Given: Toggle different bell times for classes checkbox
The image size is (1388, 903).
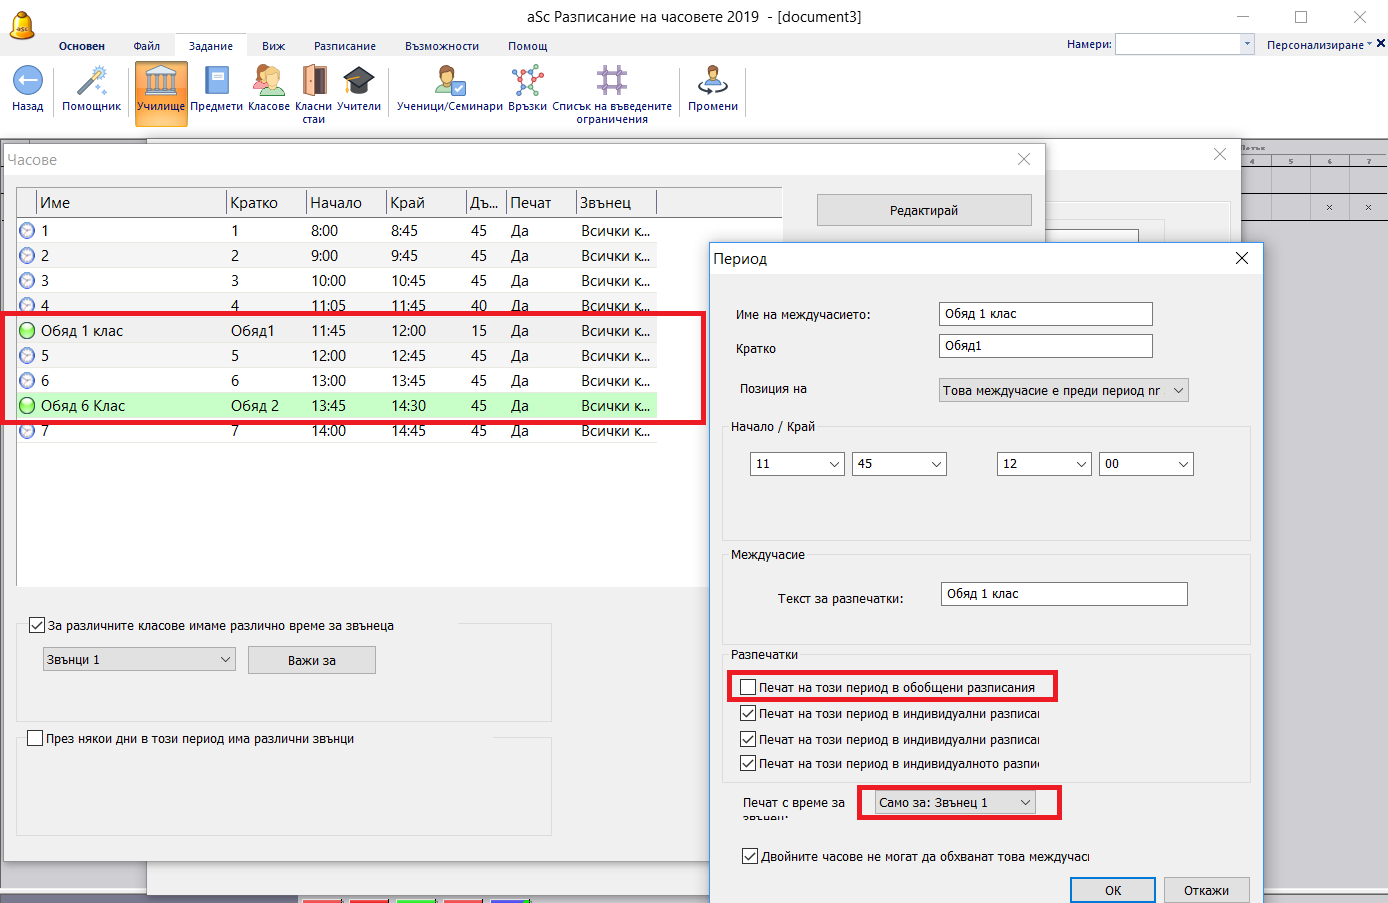Looking at the screenshot, I should (37, 626).
